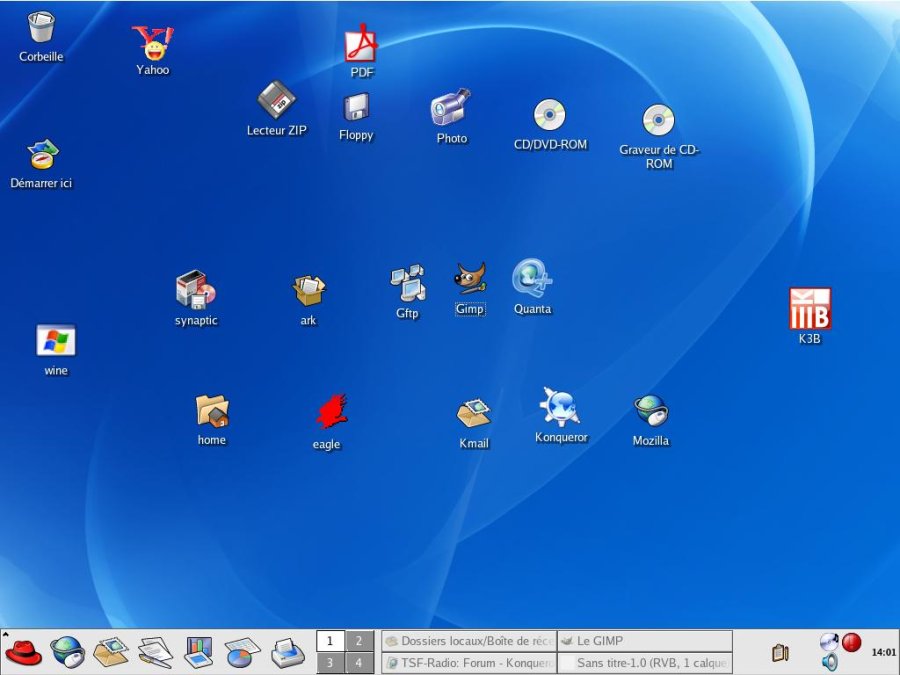Launch the spreadsheet pie-chart panel icon
This screenshot has width=900, height=675.
(x=242, y=653)
